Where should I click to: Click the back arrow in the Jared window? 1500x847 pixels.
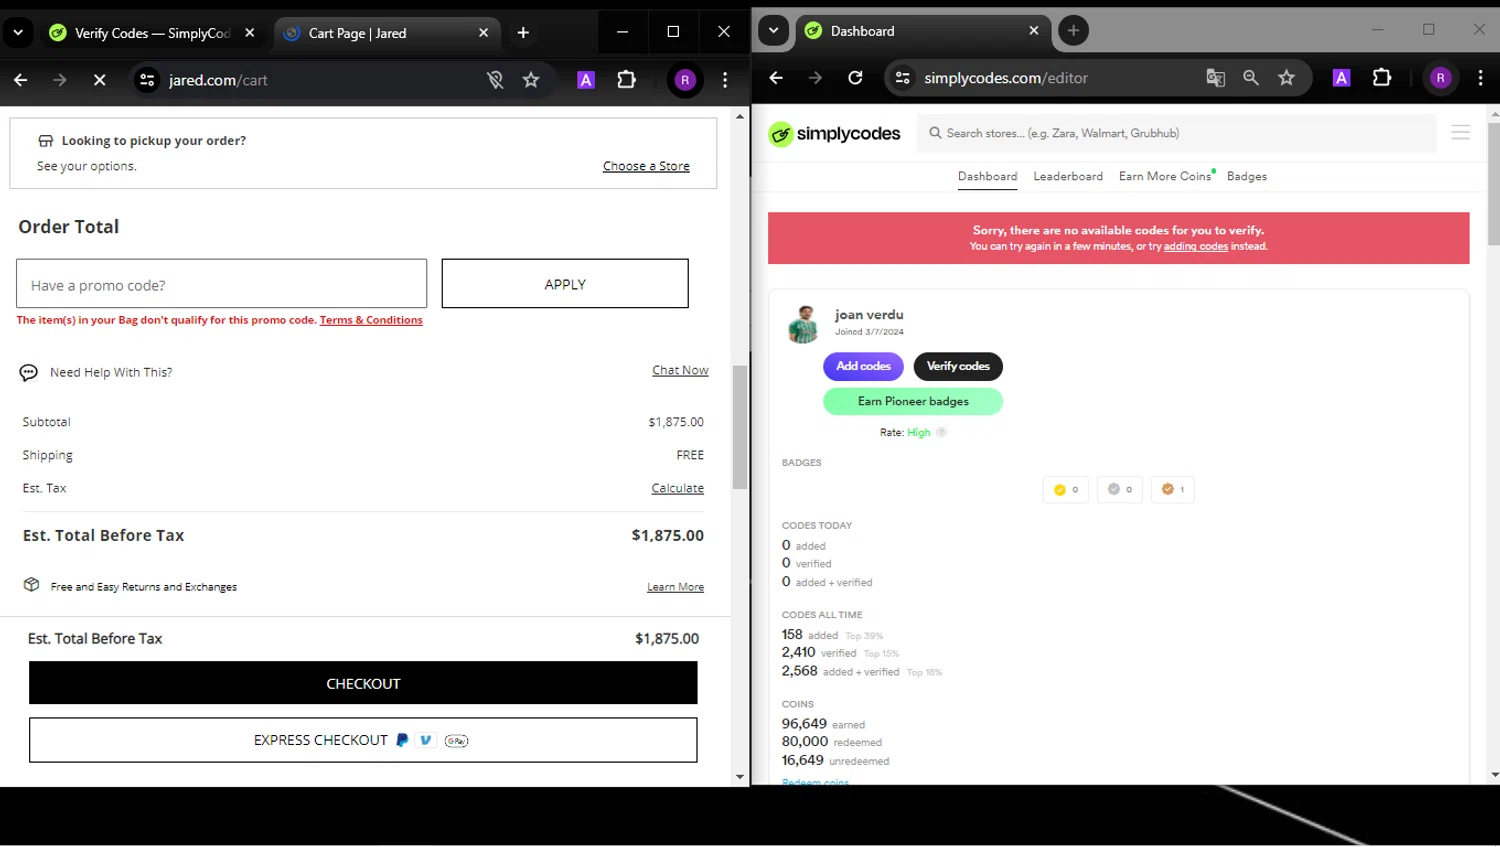pyautogui.click(x=21, y=80)
